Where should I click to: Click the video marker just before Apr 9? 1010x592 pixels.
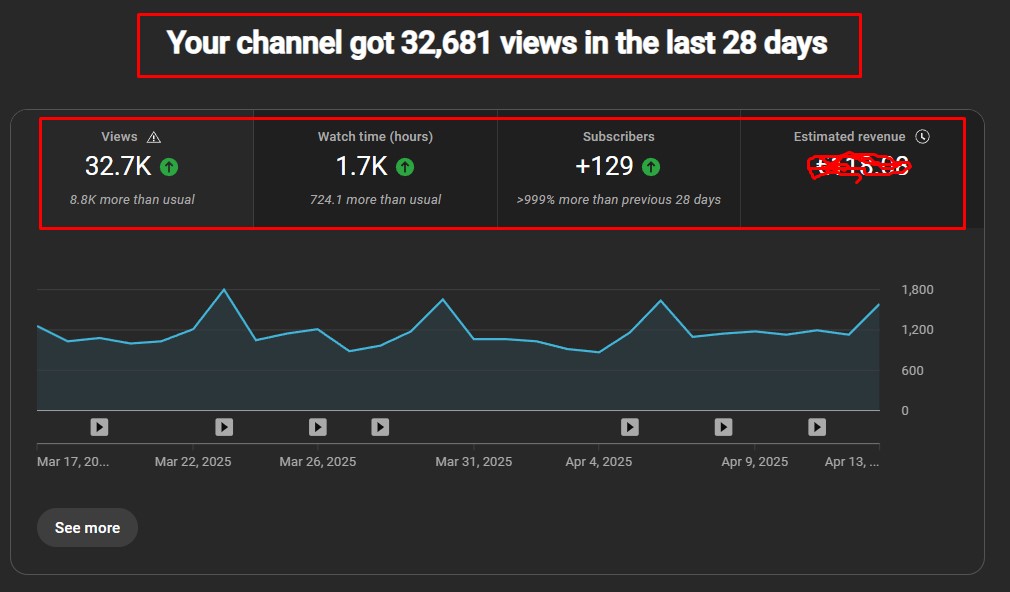pos(723,427)
